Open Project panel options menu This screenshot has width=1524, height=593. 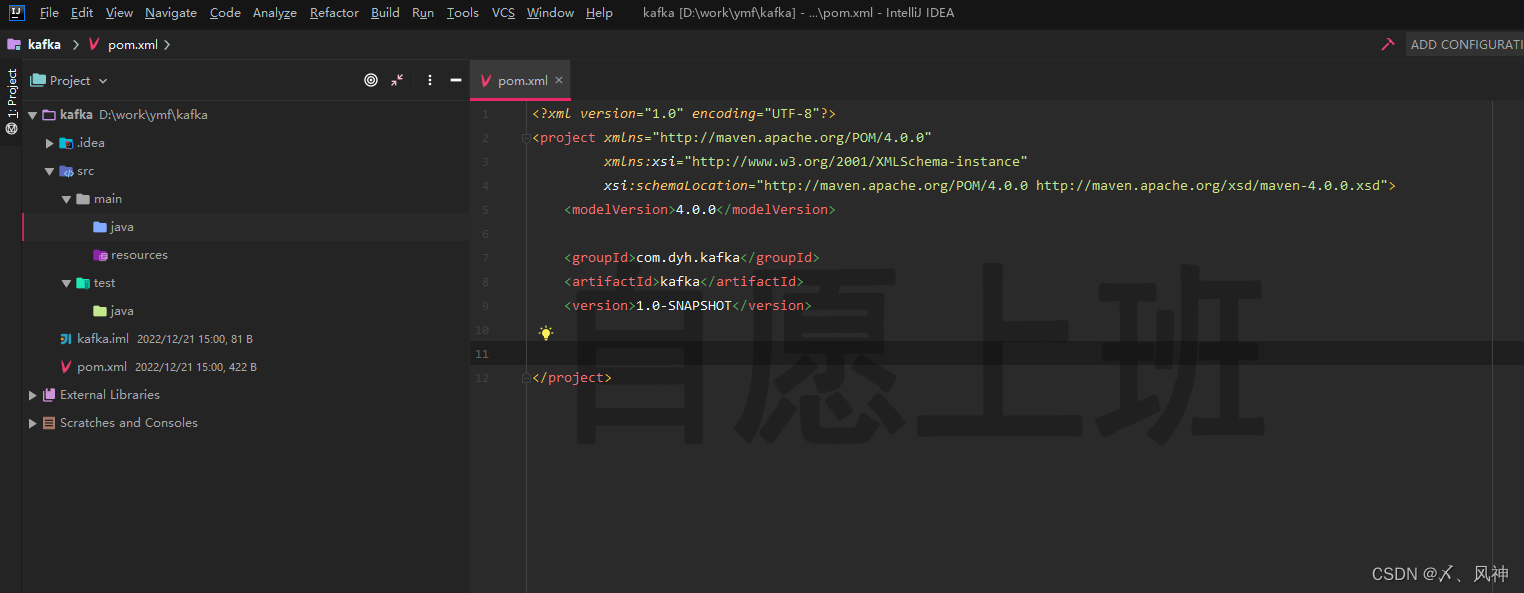click(x=430, y=80)
